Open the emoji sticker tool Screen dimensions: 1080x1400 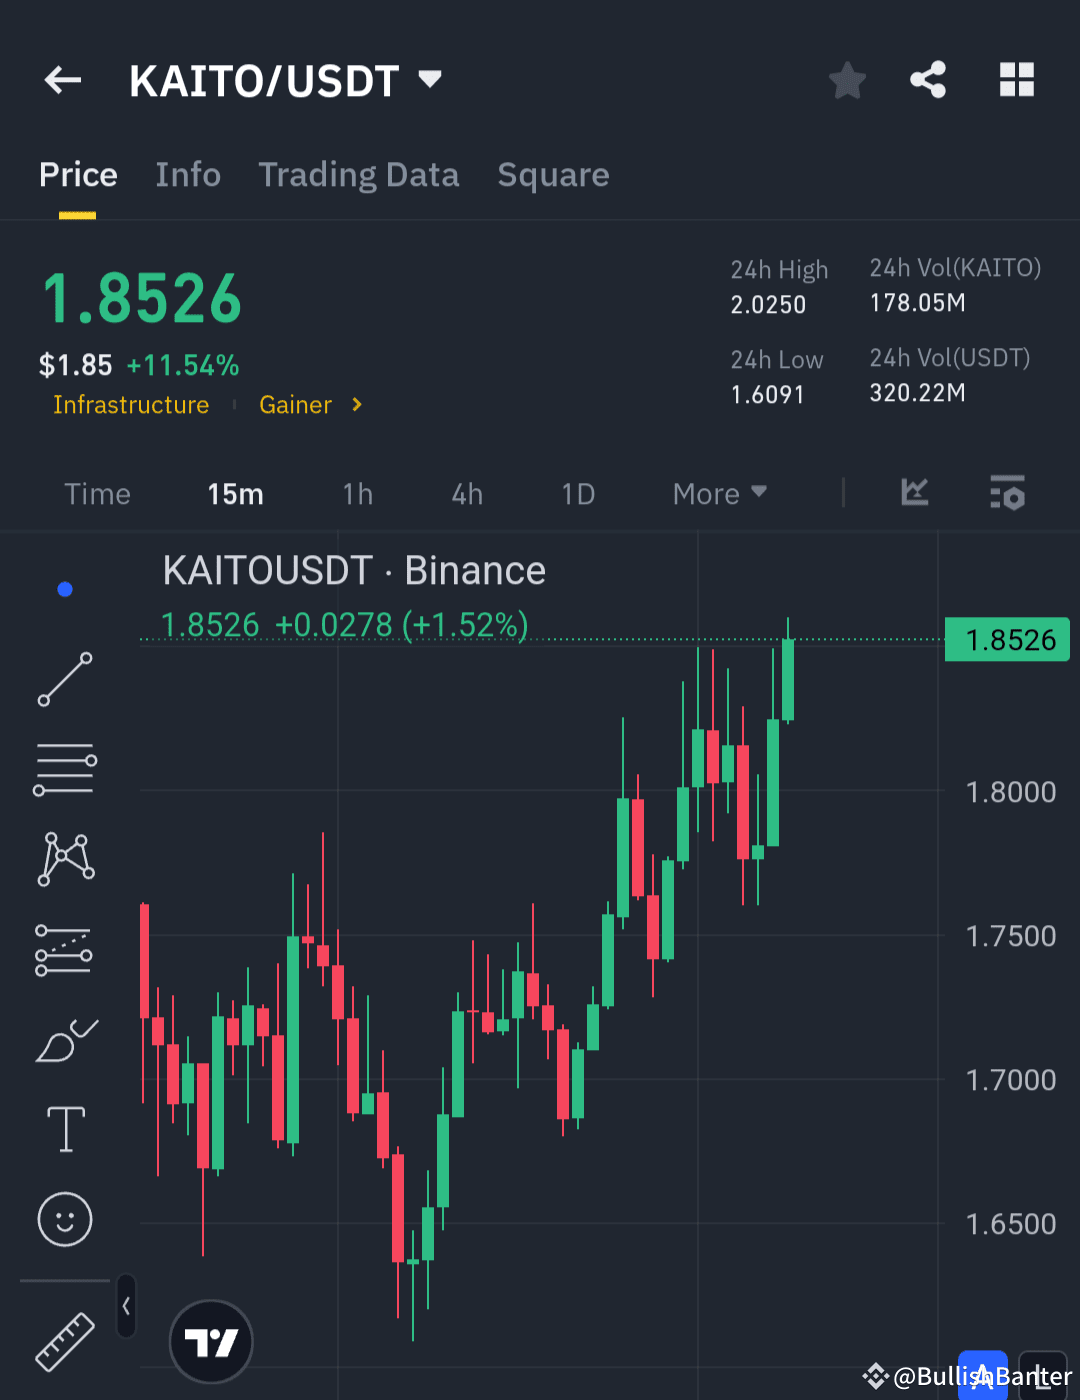click(64, 1220)
